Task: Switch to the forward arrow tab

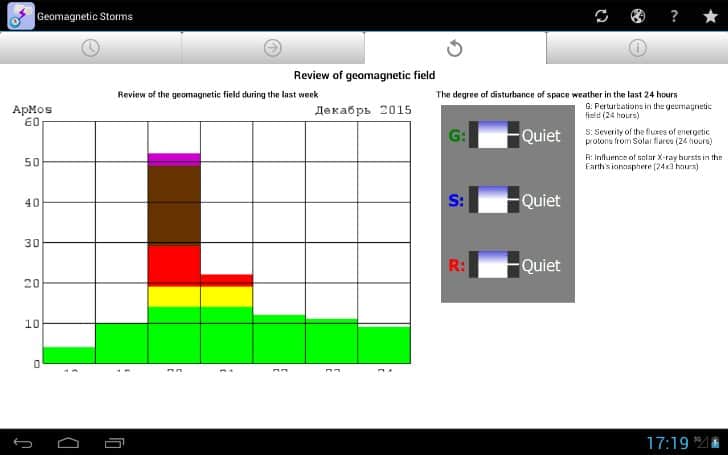Action: (272, 48)
